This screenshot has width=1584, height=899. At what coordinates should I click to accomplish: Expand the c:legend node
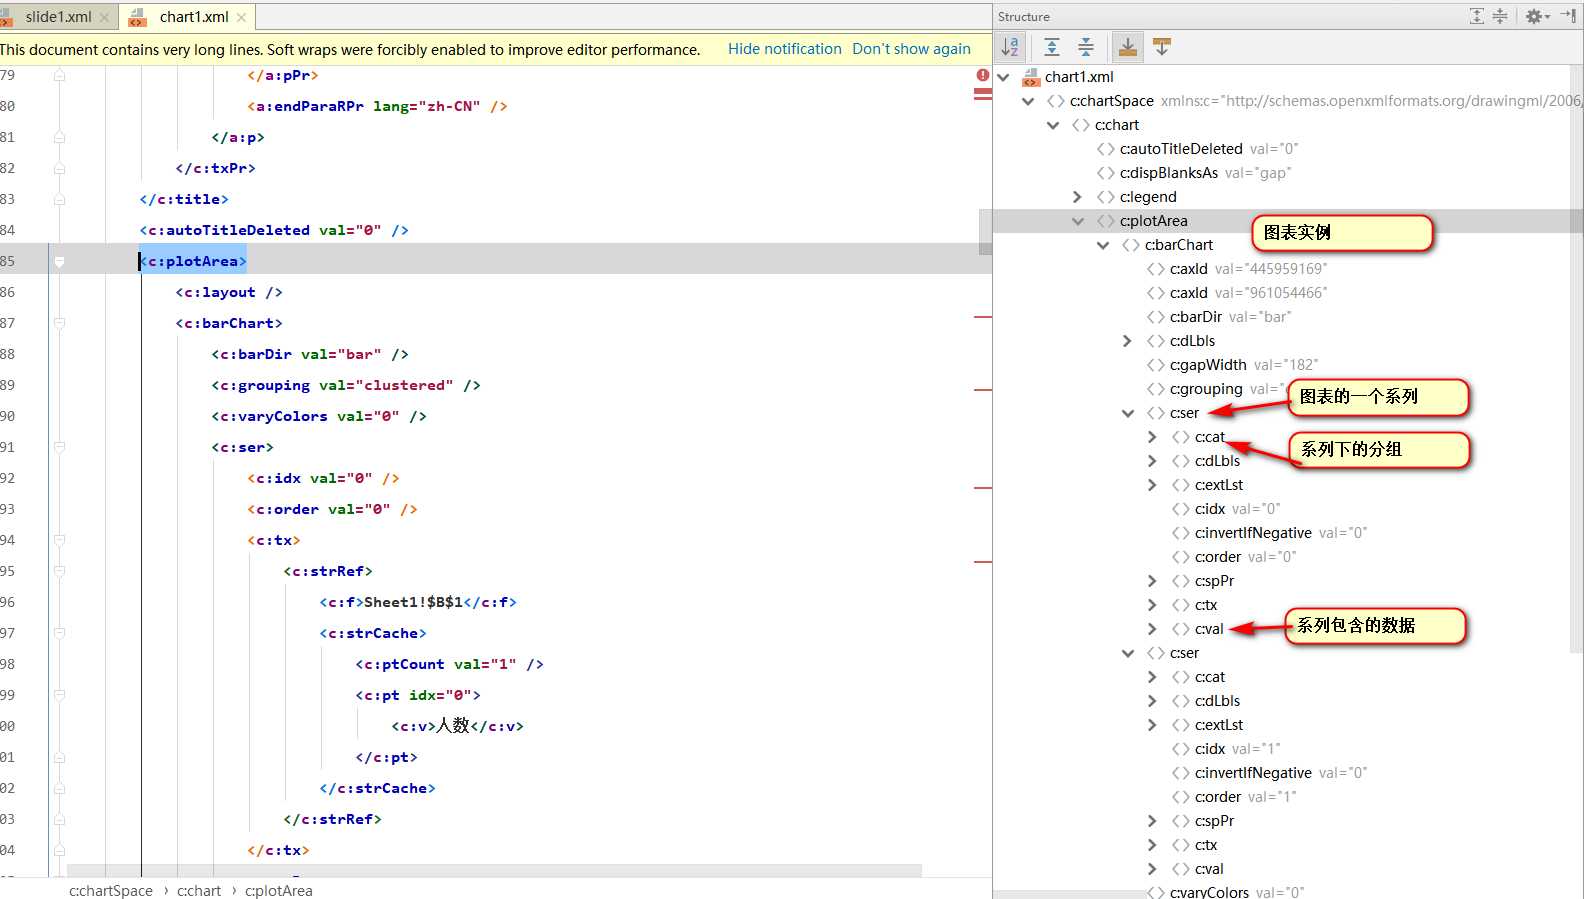[x=1078, y=197]
